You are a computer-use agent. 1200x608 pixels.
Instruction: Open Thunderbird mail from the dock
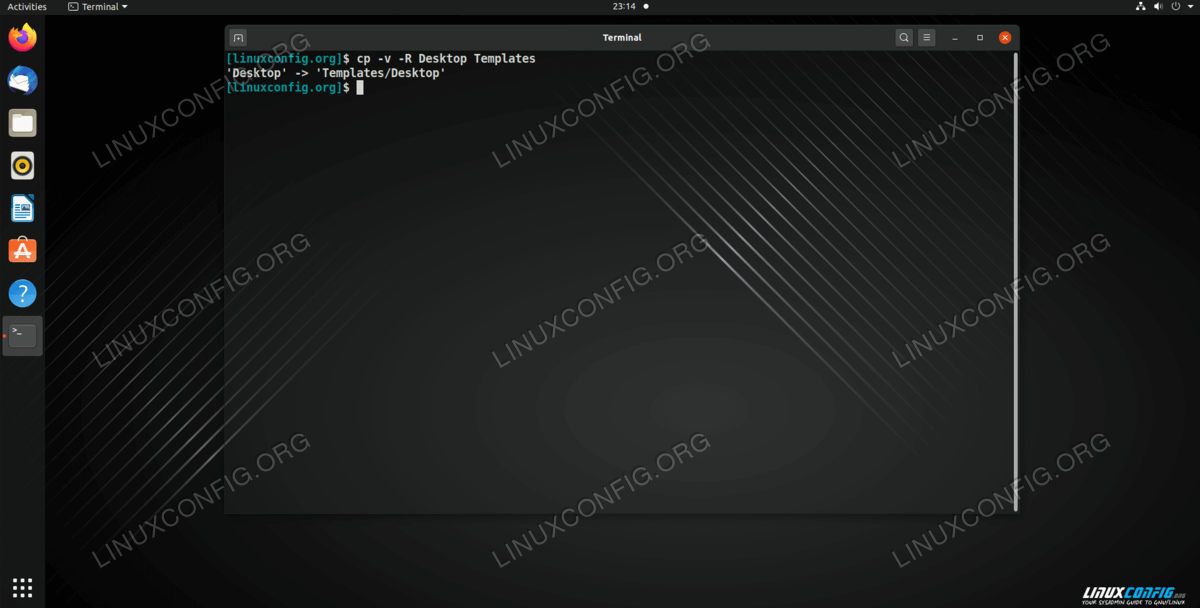coord(22,80)
